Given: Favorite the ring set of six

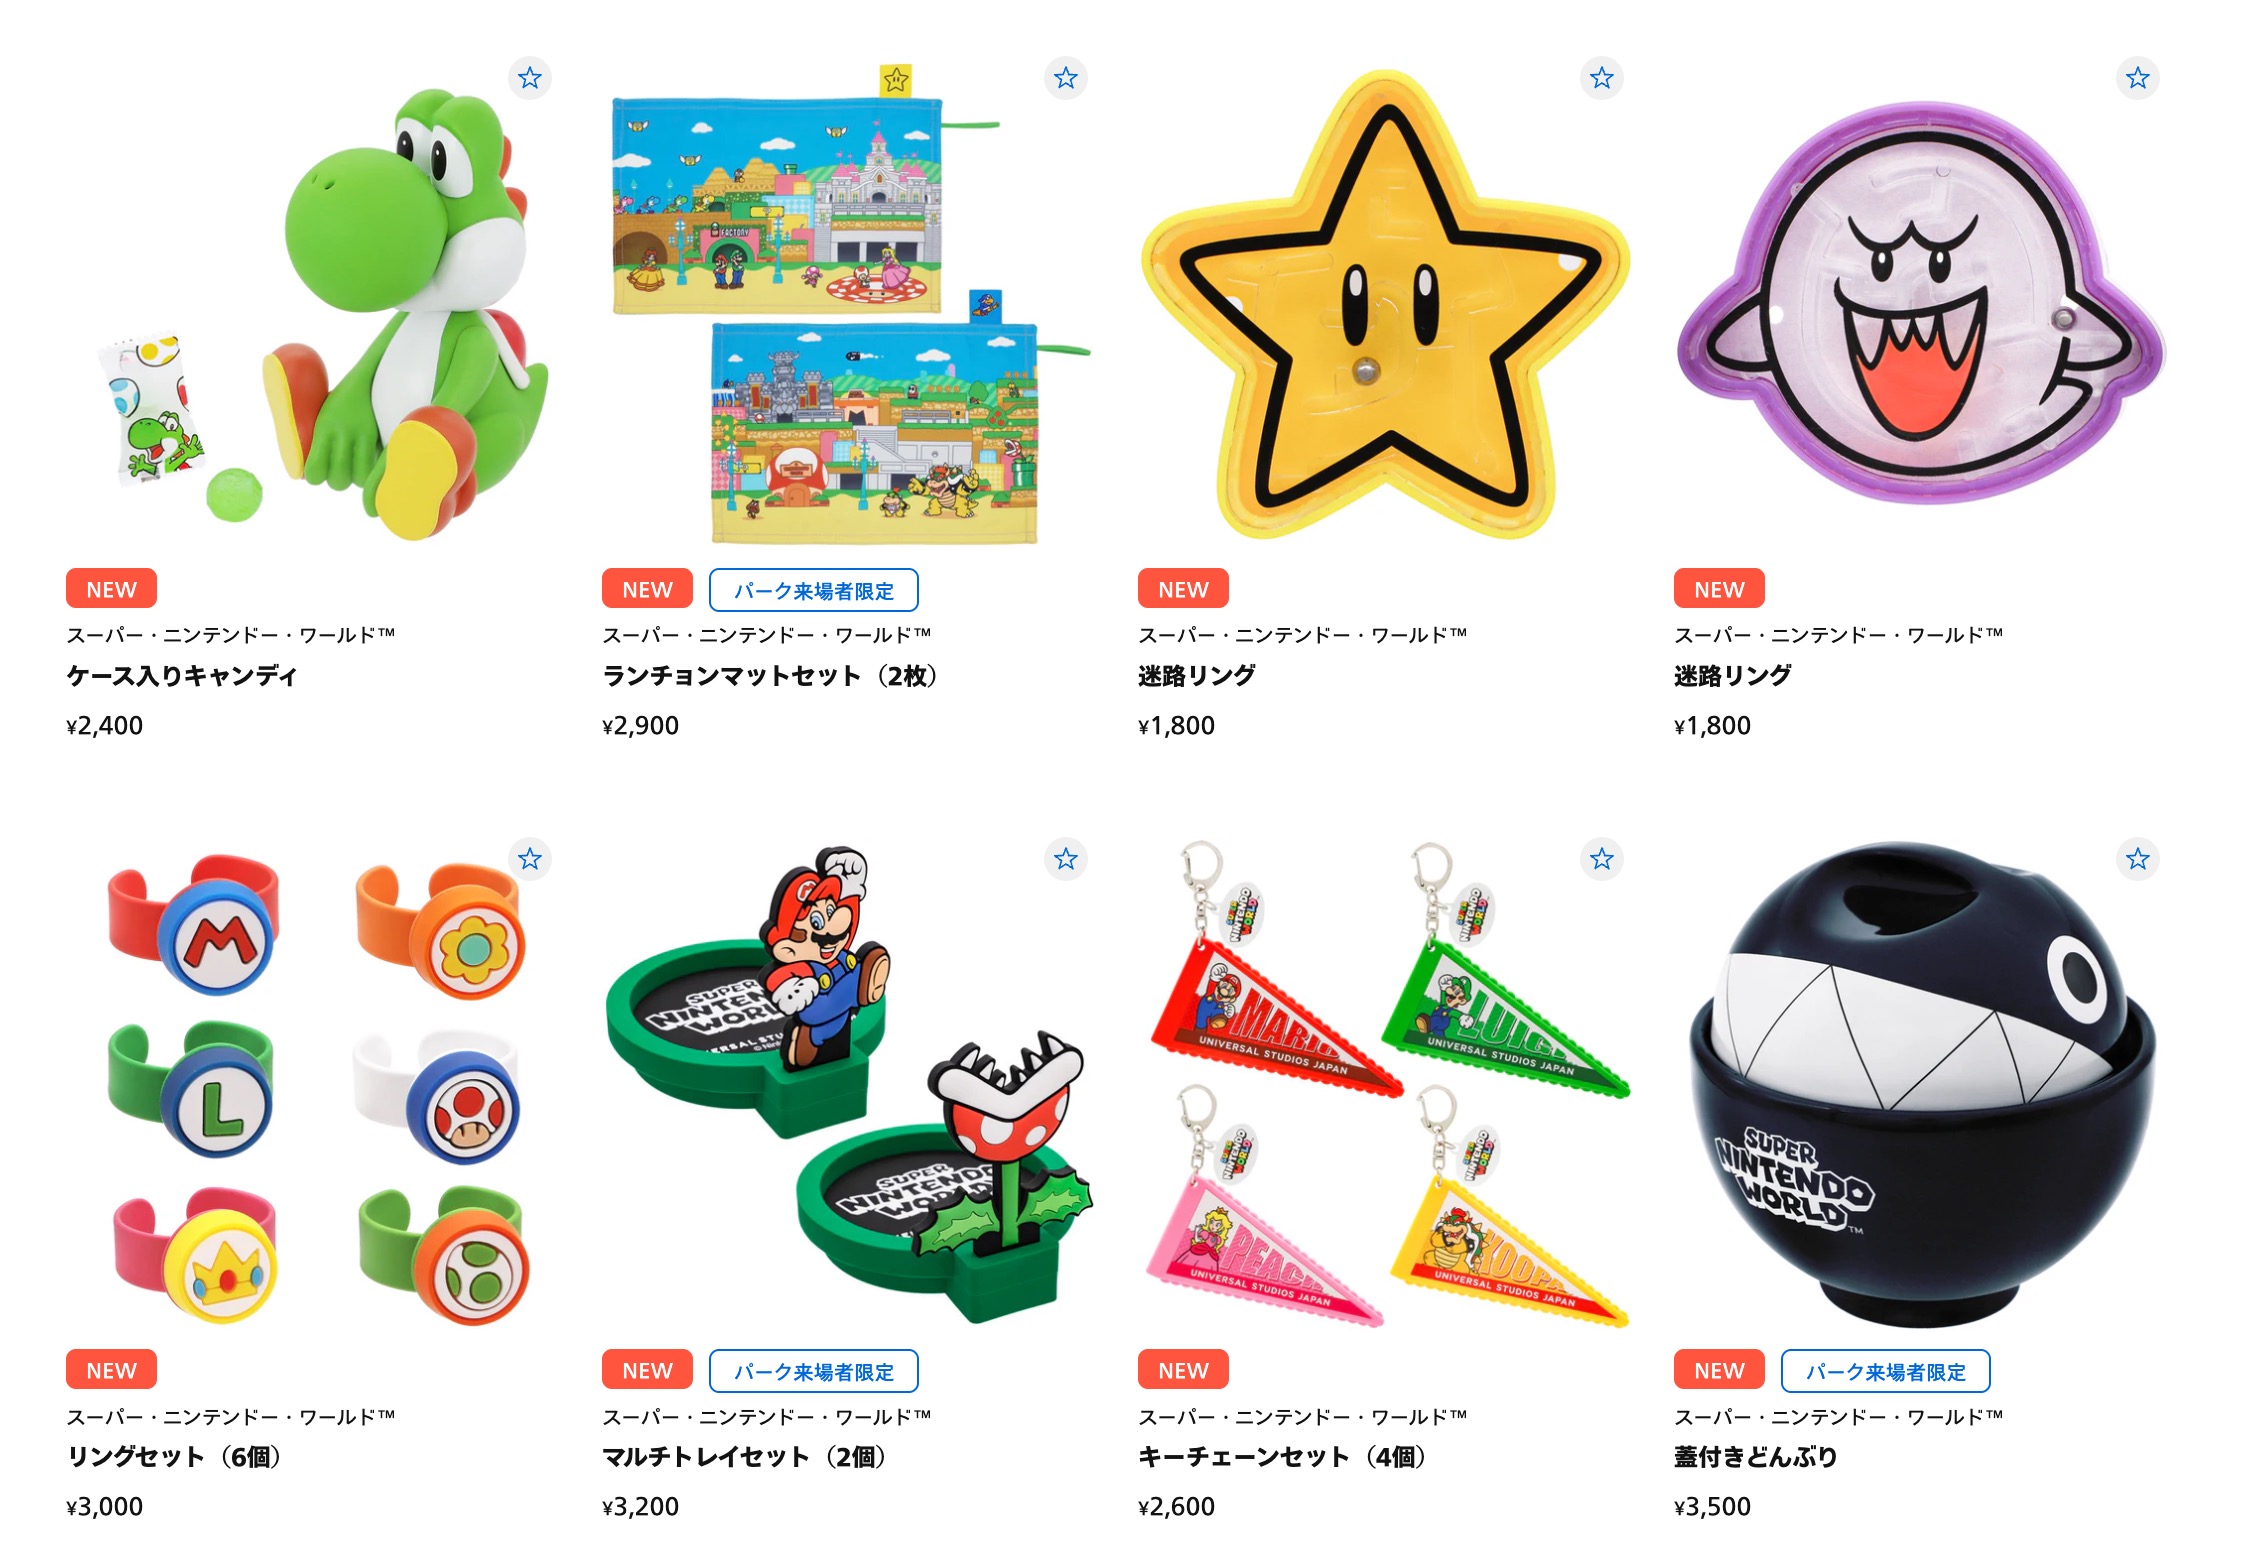Looking at the screenshot, I should [530, 859].
